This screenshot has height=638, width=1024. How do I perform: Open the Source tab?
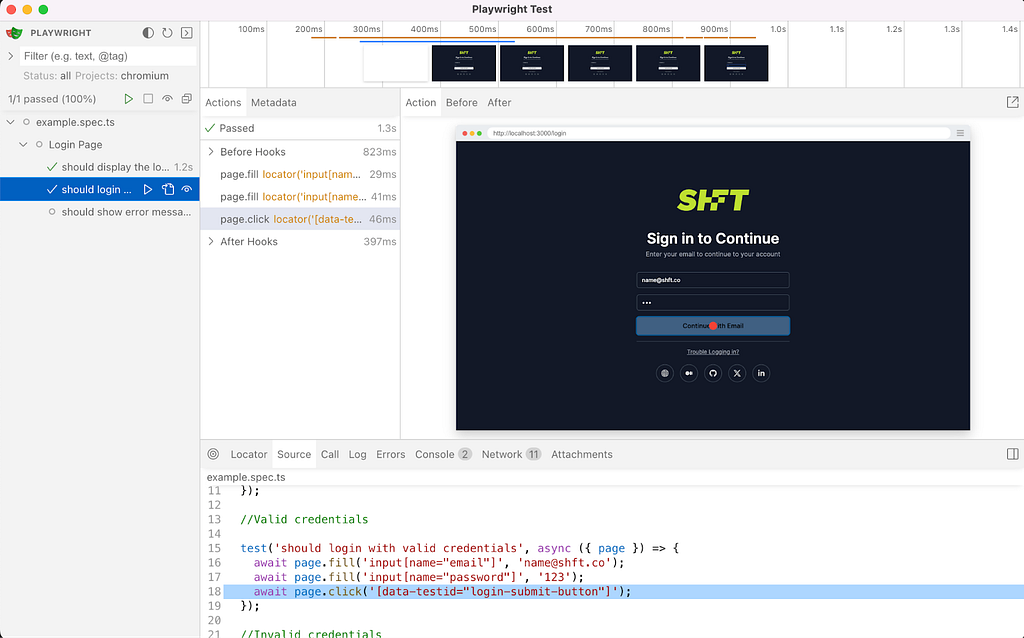point(294,455)
